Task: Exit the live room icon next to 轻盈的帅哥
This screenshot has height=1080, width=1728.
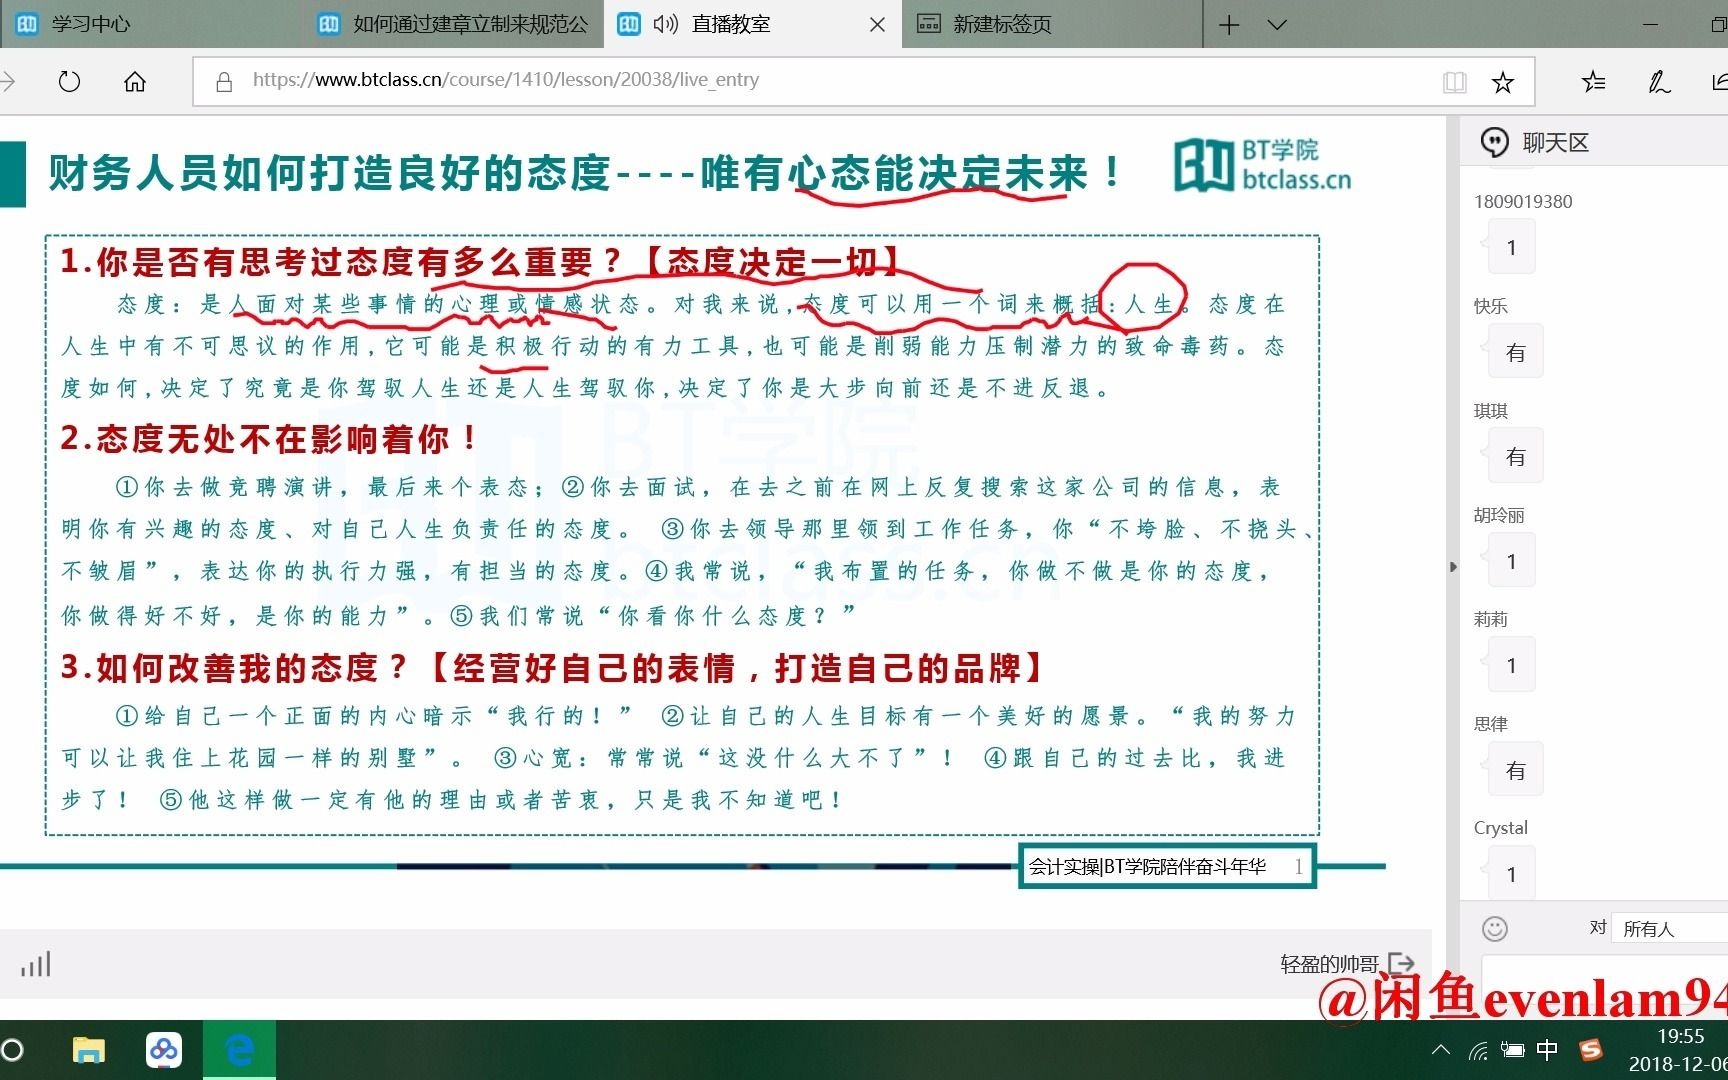Action: tap(1401, 963)
